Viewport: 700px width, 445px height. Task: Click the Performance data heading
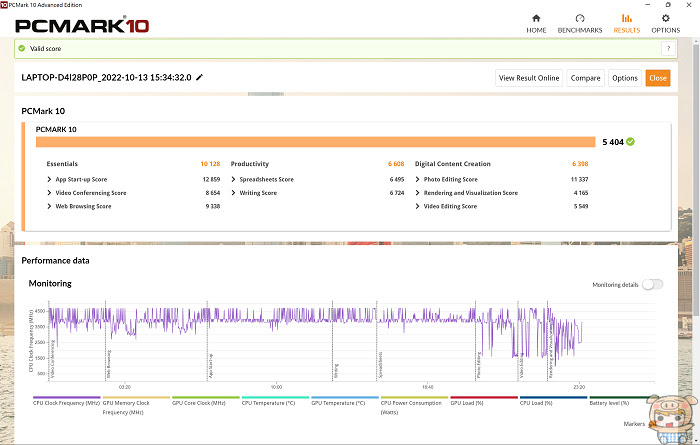tap(55, 260)
